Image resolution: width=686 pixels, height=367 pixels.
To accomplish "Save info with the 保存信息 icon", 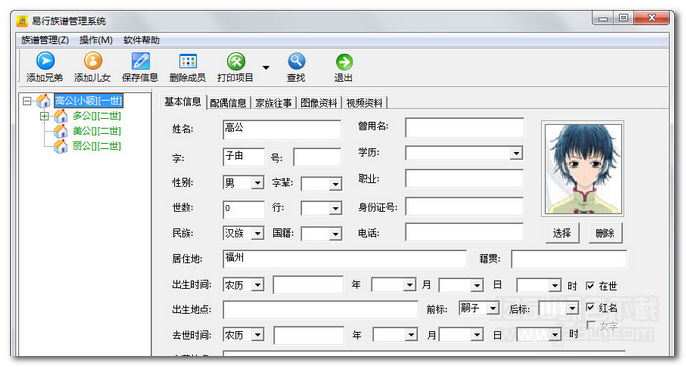I will 140,61.
